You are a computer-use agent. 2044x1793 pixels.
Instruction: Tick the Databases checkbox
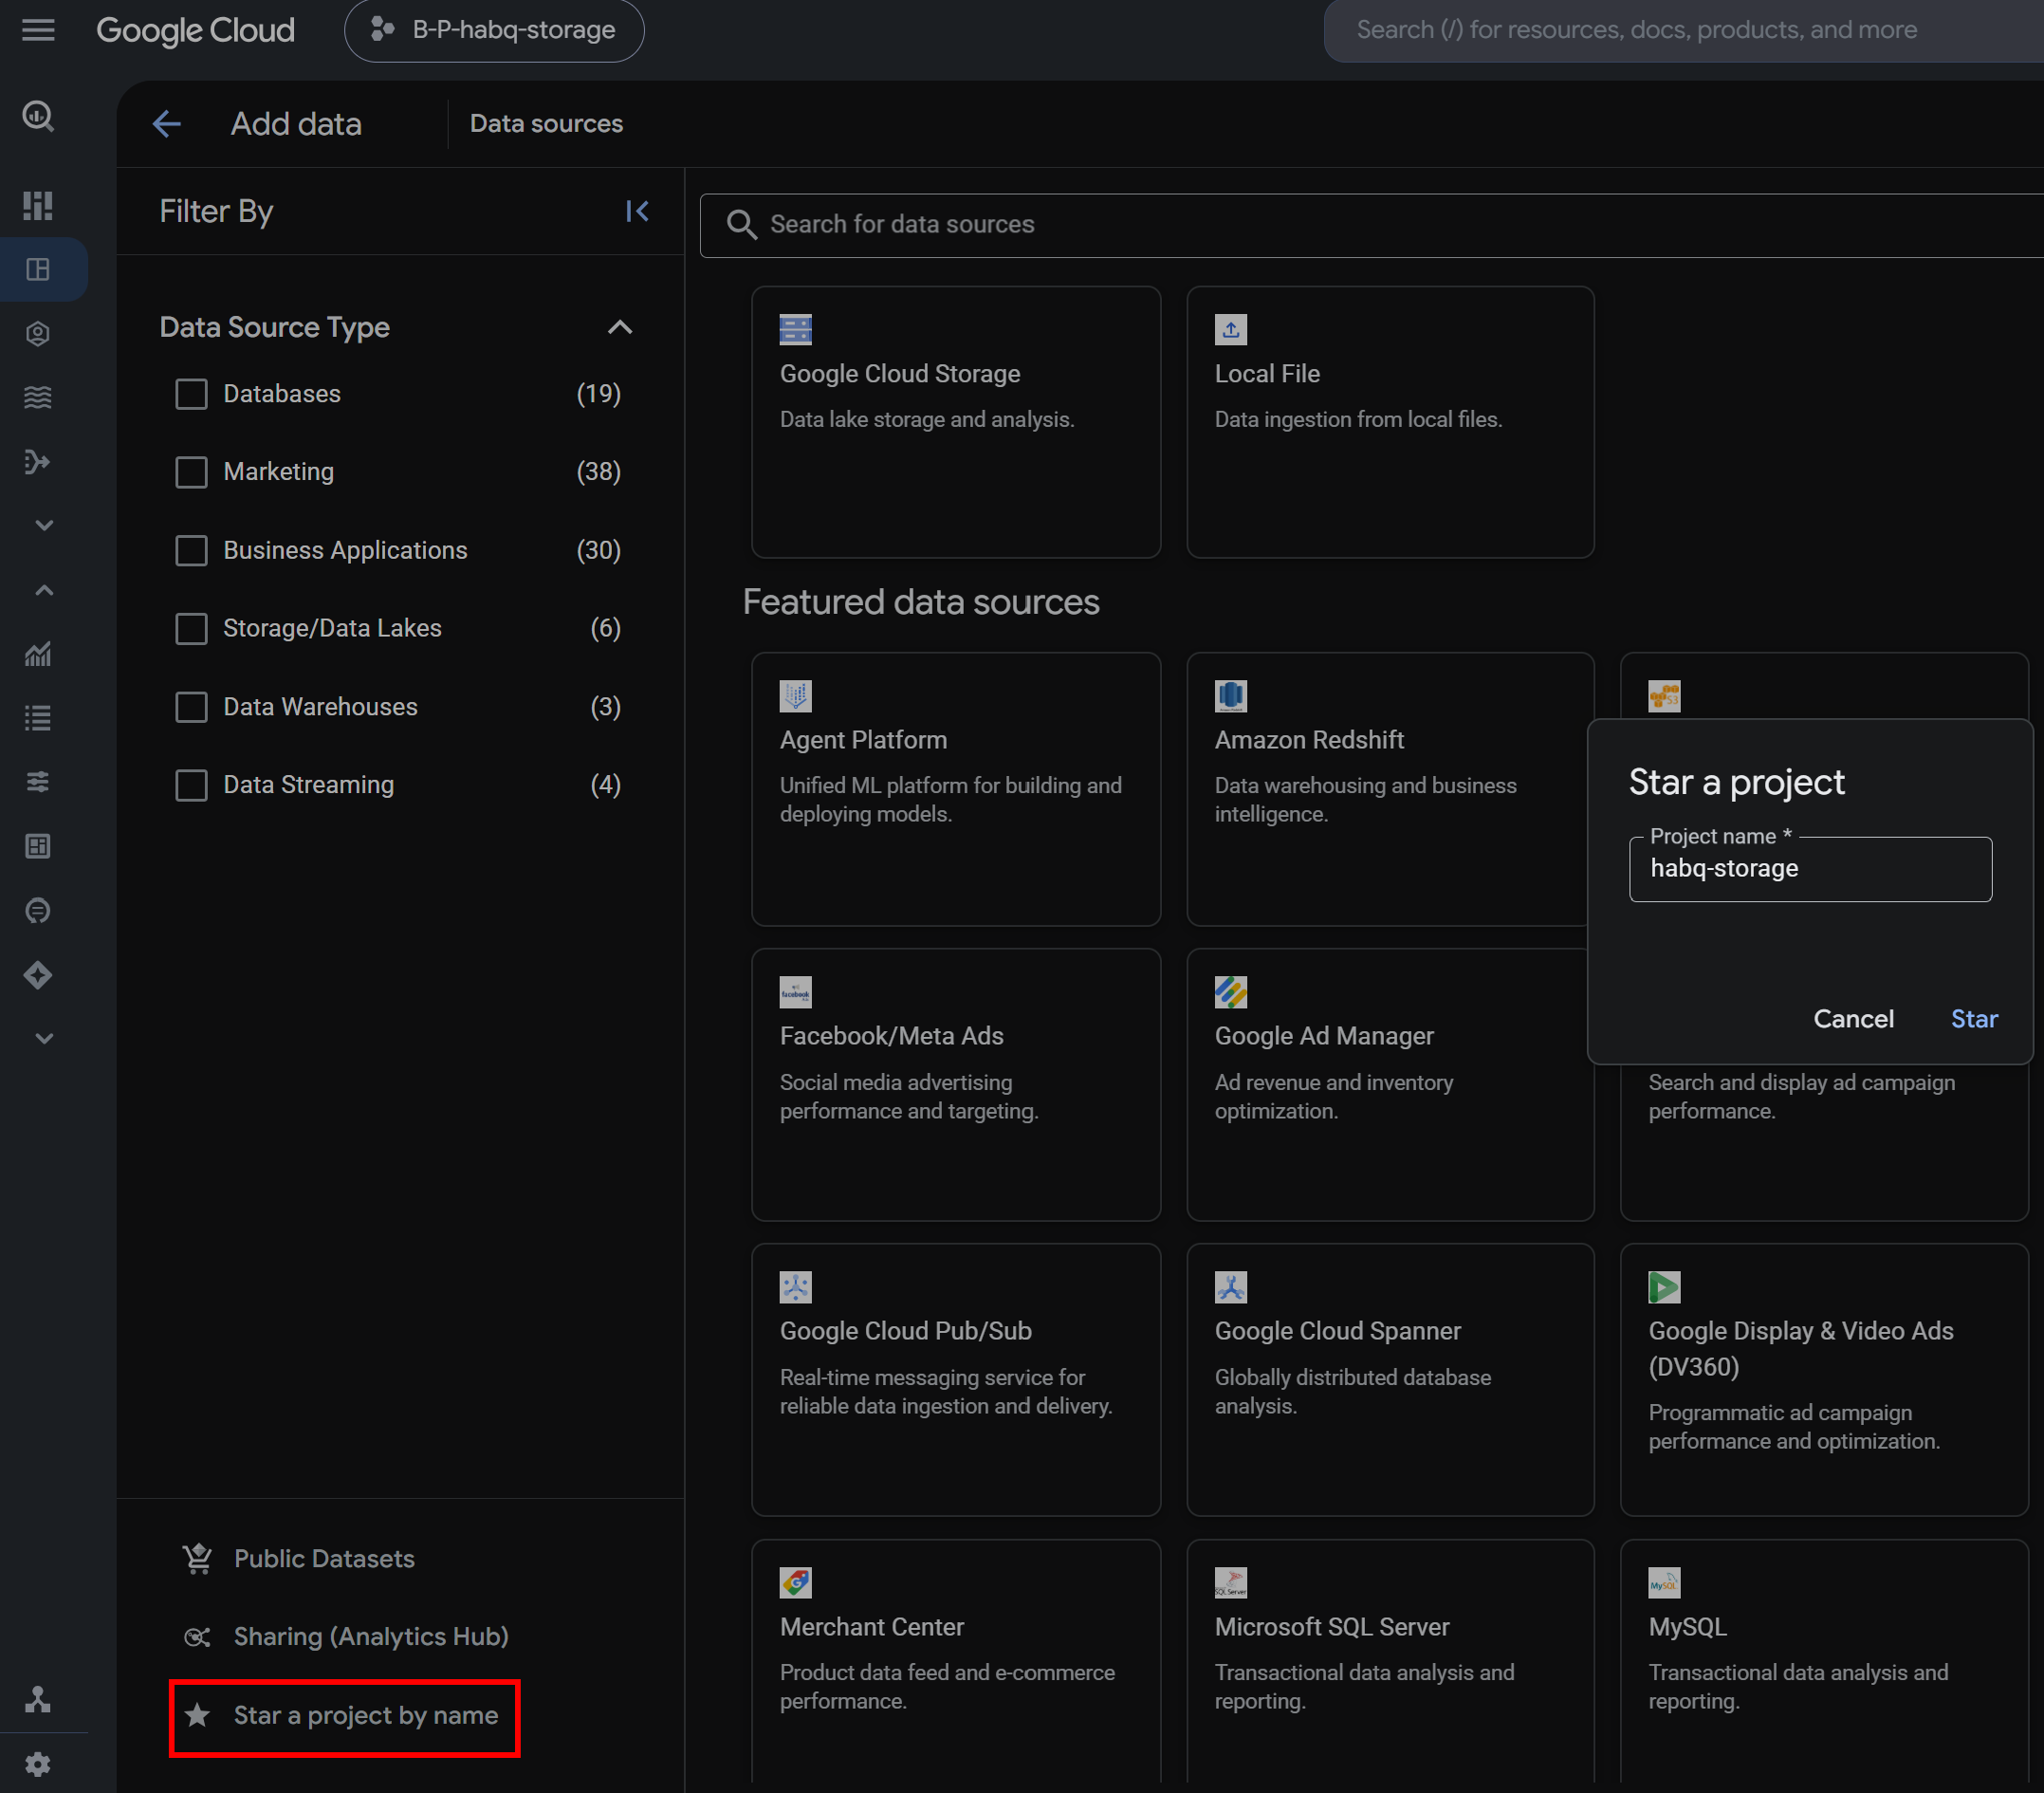click(x=191, y=394)
